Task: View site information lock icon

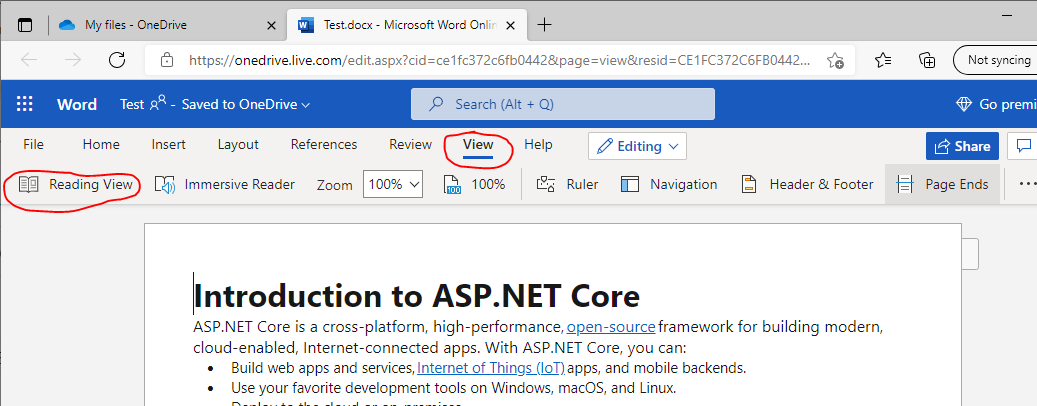Action: click(x=167, y=60)
